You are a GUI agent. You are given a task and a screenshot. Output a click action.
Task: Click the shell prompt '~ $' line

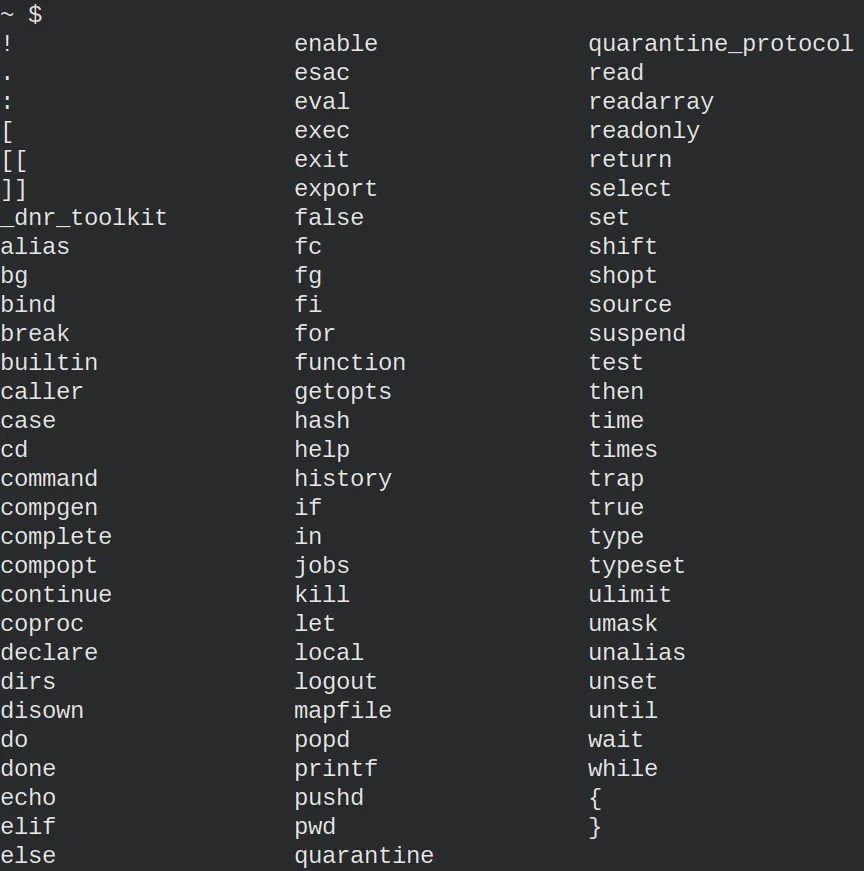coord(22,14)
